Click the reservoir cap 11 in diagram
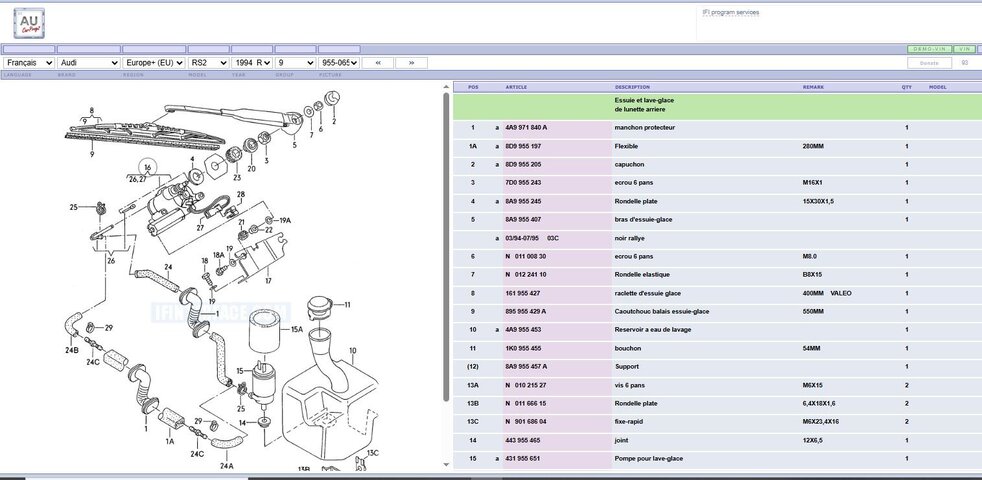 point(320,305)
